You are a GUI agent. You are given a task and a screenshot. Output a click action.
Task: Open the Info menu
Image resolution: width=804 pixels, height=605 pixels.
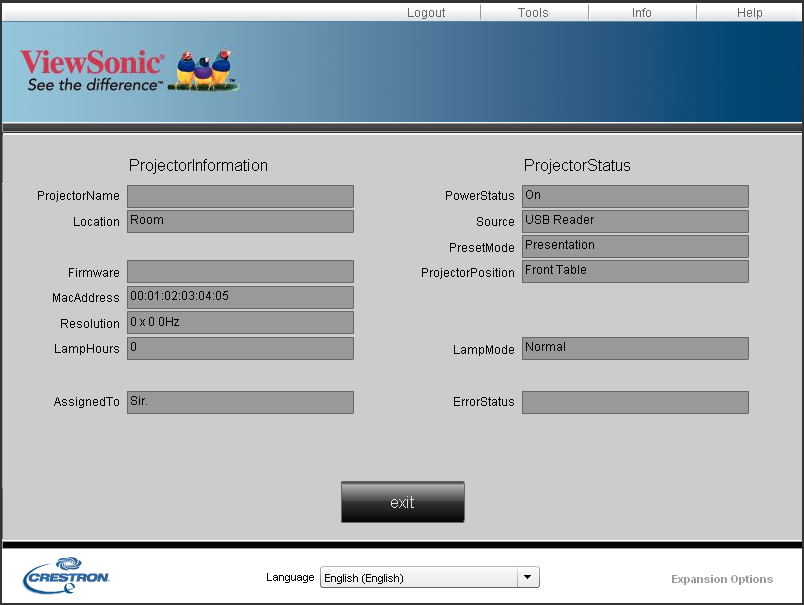641,13
